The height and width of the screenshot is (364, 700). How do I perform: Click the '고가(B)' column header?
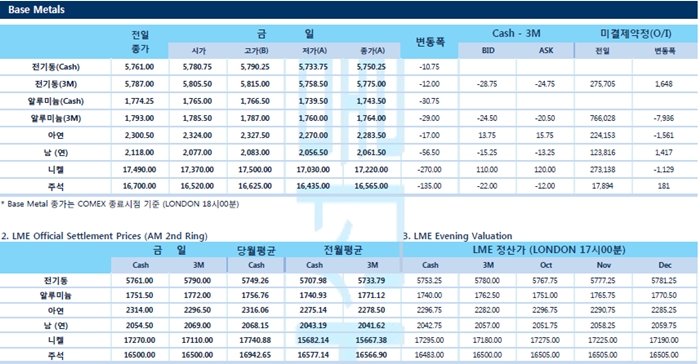[256, 51]
